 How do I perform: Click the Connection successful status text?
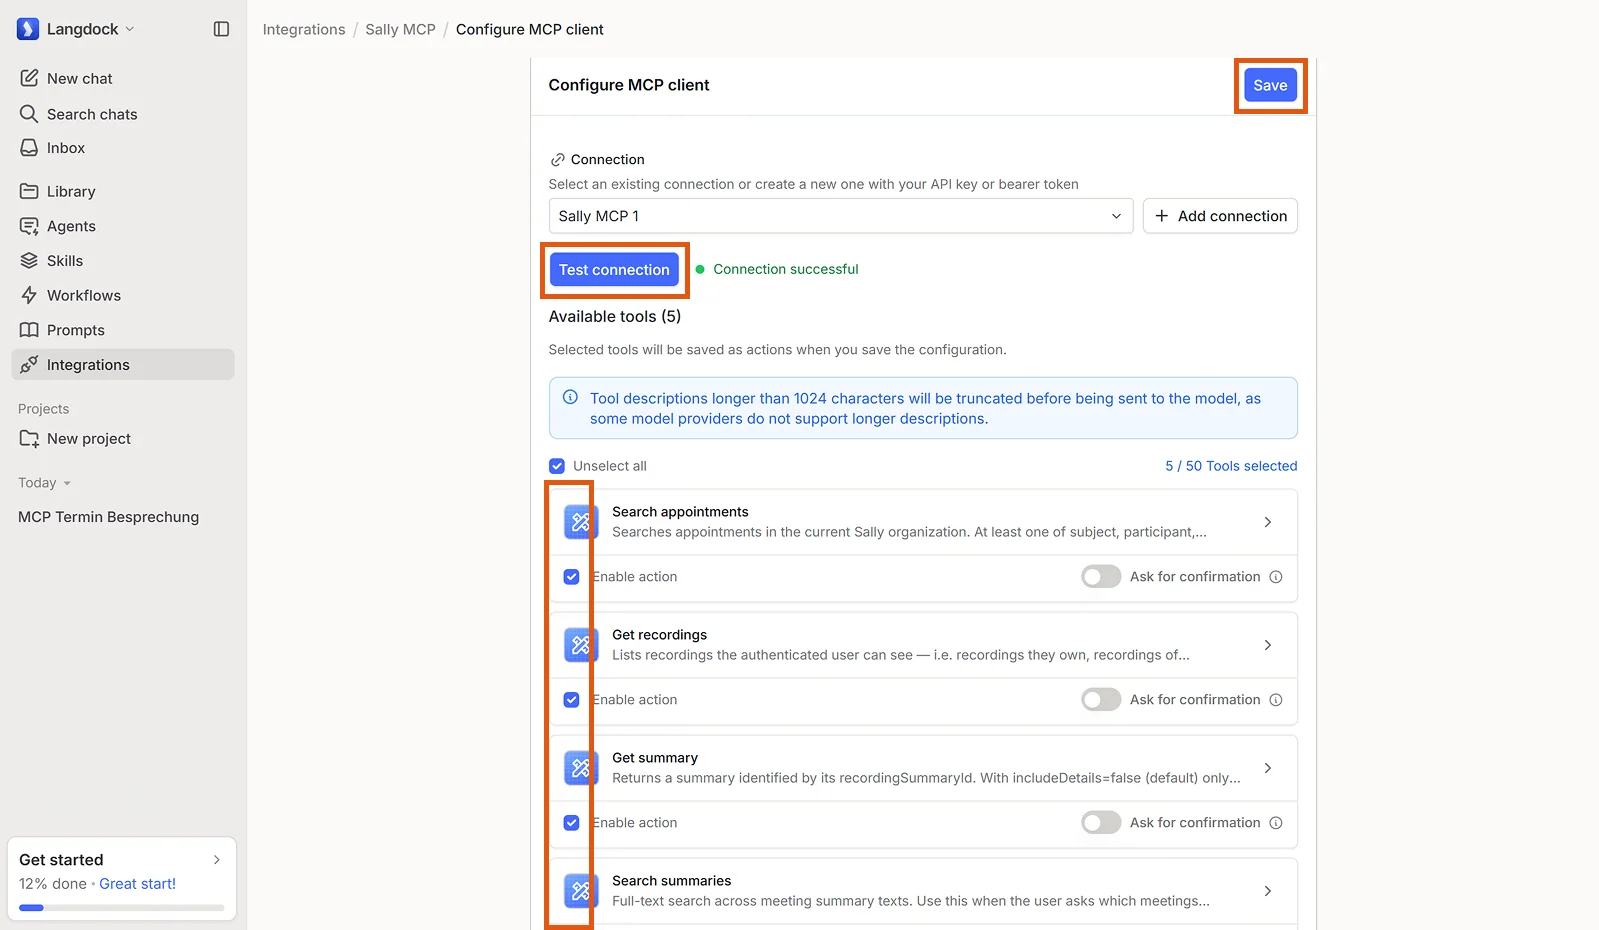786,269
